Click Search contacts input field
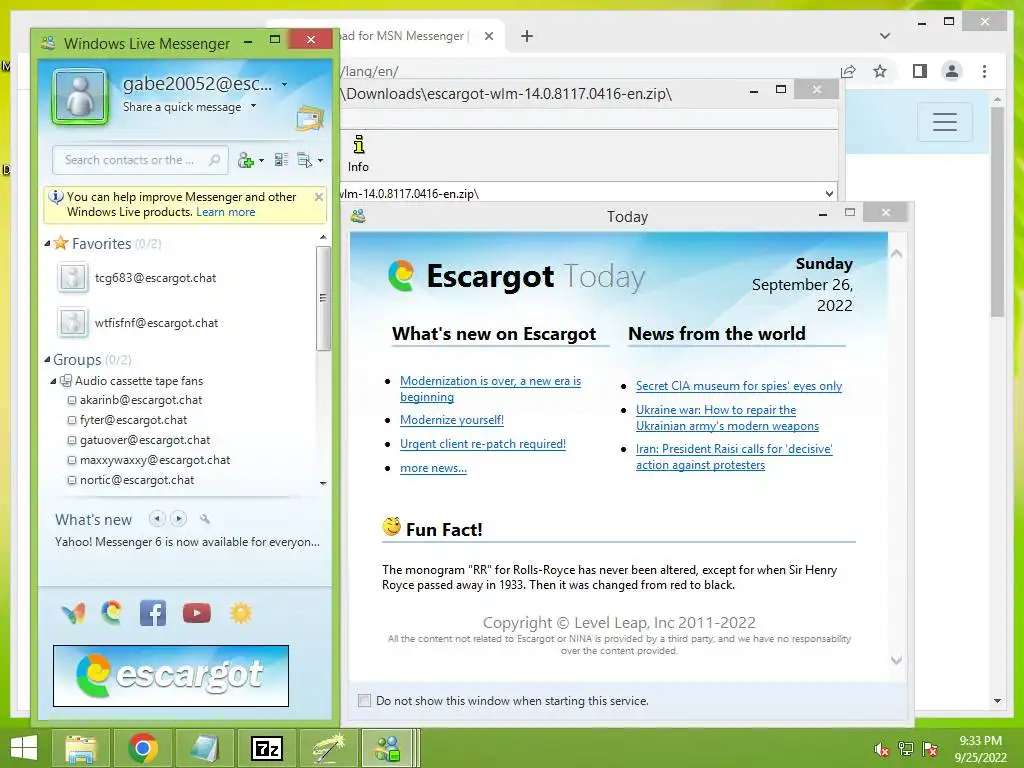1024x768 pixels. click(140, 160)
